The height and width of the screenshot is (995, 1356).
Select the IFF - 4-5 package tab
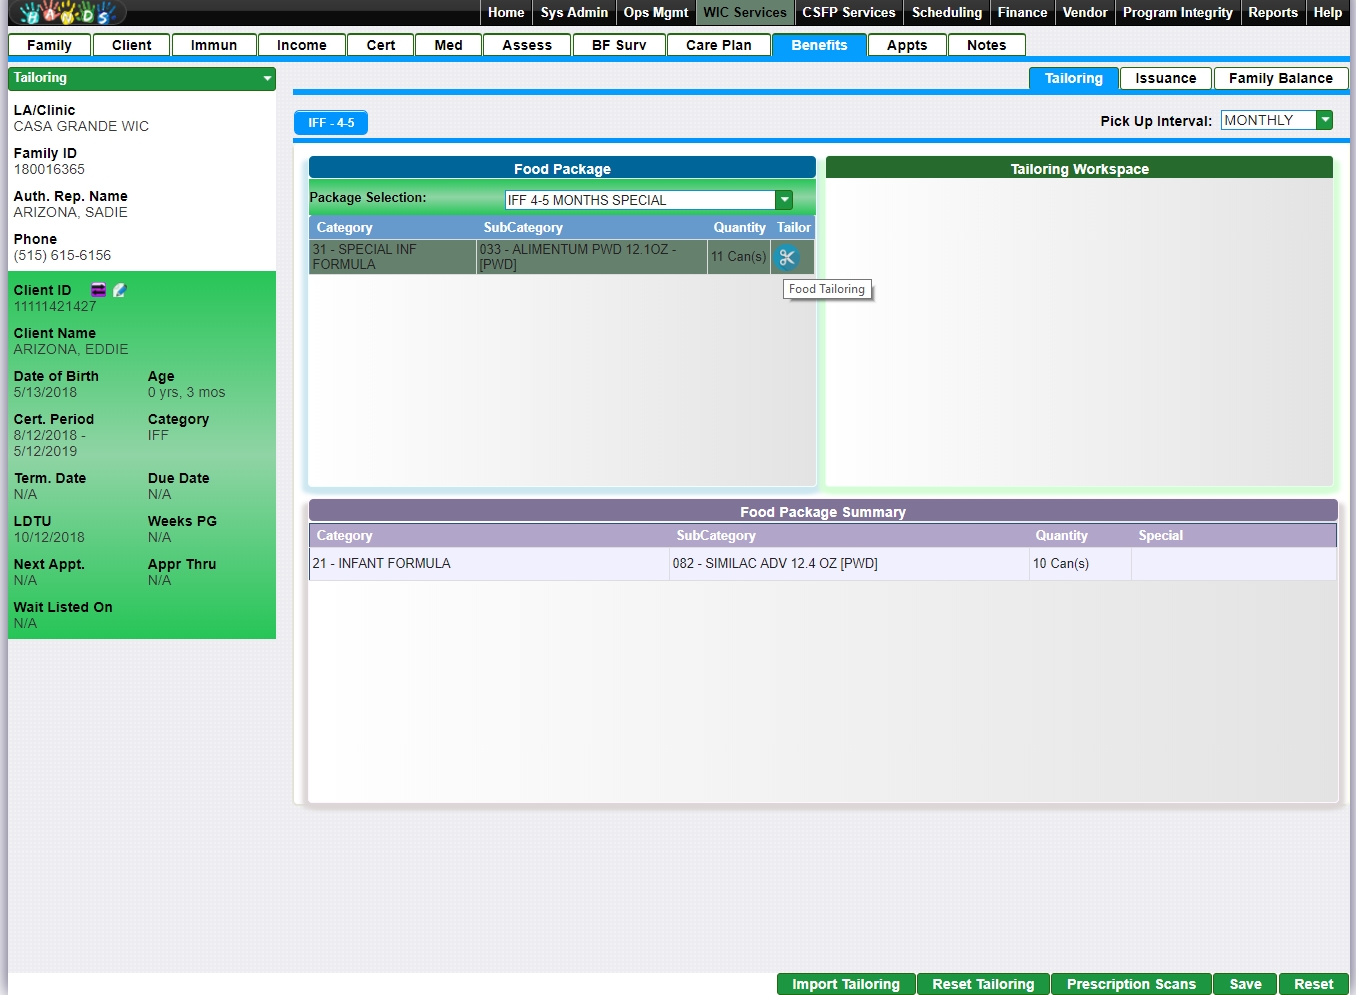[331, 122]
